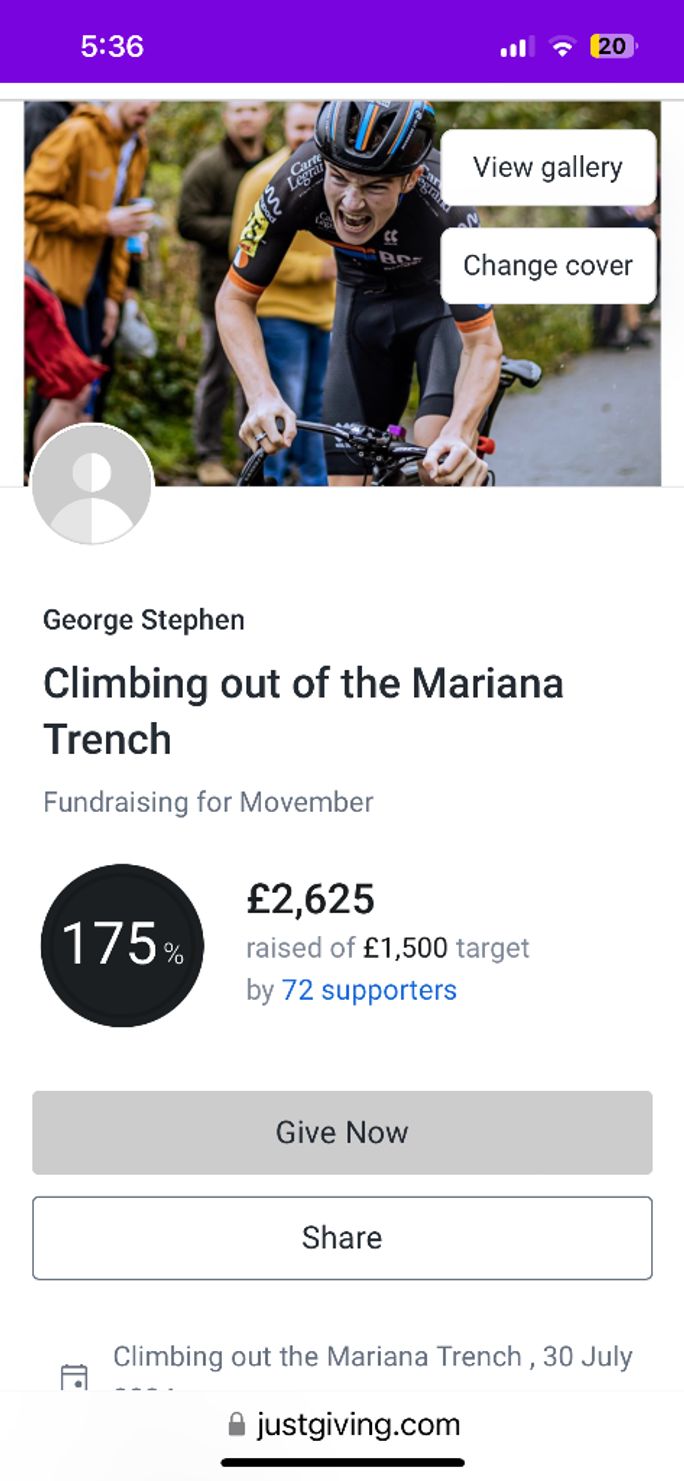Tap the cellular signal bars icon

click(517, 47)
